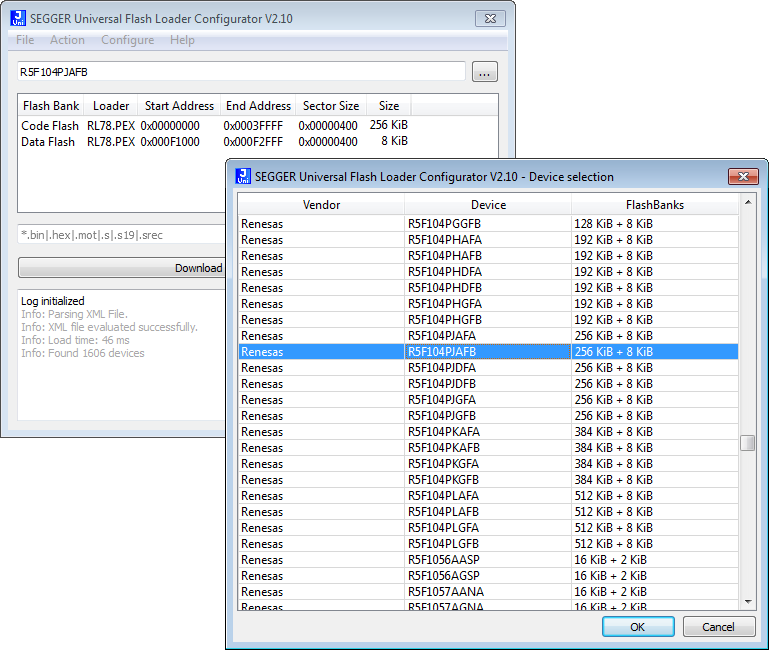Select device R5F104PJAFA

[488, 336]
